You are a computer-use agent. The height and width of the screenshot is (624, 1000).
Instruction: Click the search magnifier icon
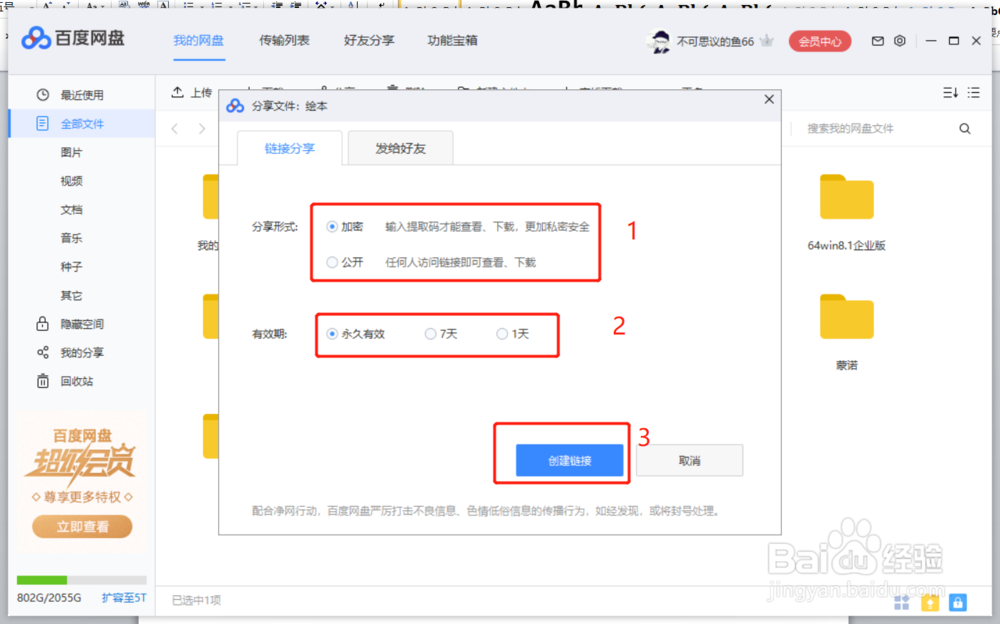[x=965, y=129]
